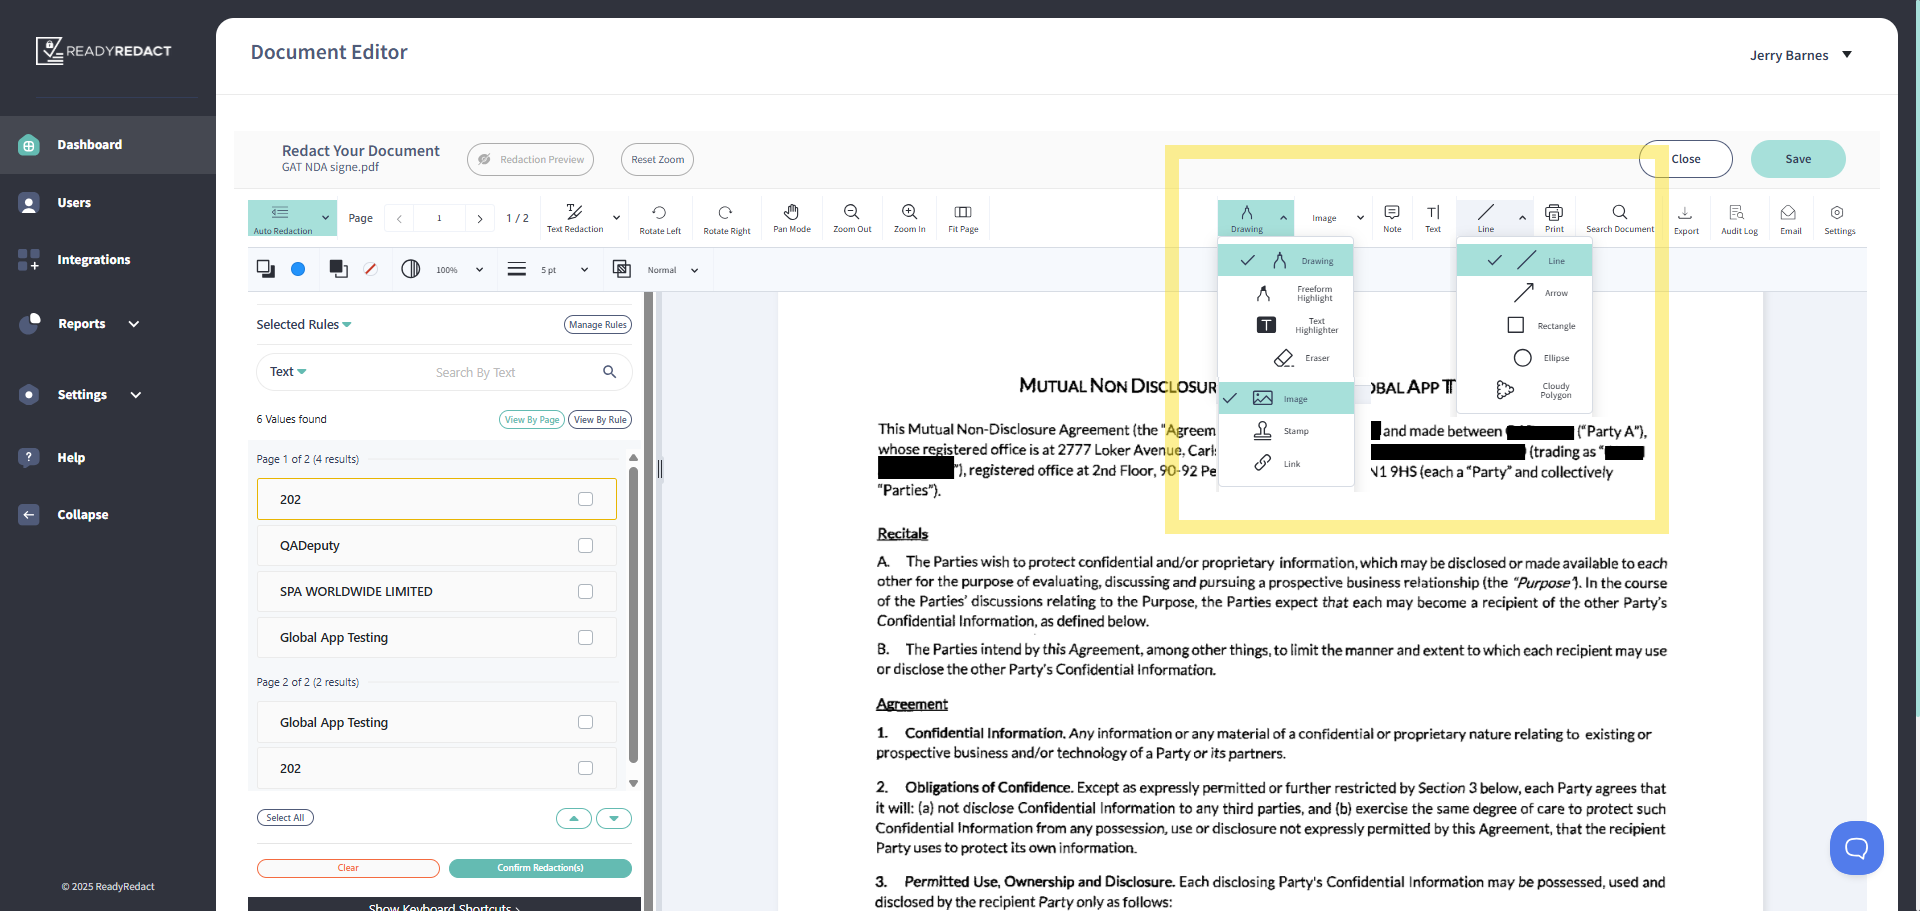This screenshot has height=911, width=1920.
Task: Select Eraser from the Drawing menu
Action: (1286, 358)
